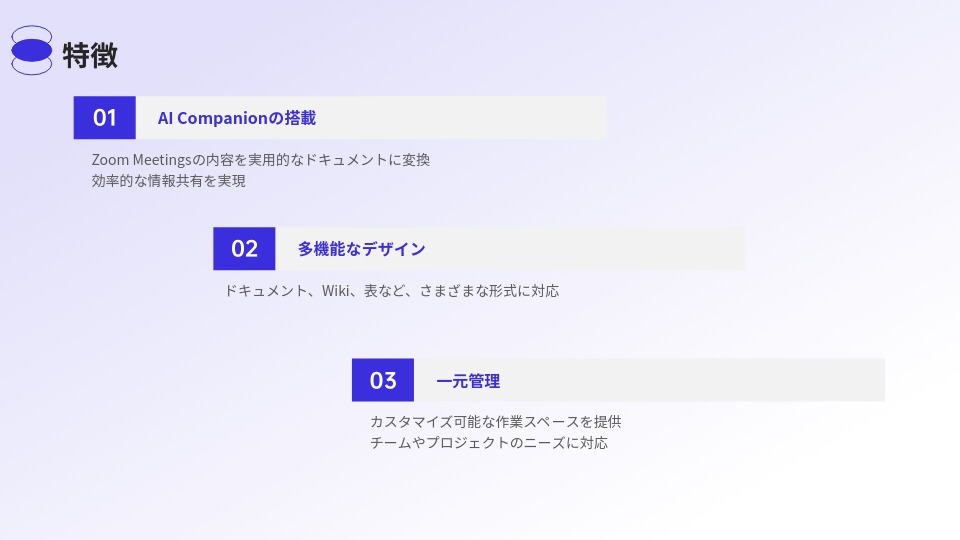Click the word Wiki in second description

336,291
